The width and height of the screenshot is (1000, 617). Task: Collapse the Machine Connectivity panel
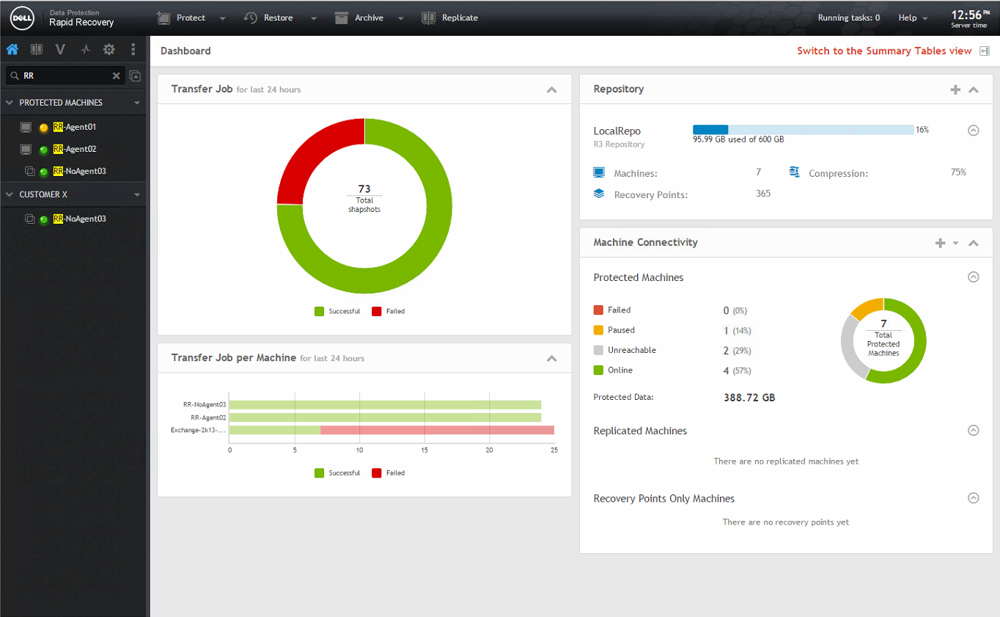pyautogui.click(x=973, y=243)
